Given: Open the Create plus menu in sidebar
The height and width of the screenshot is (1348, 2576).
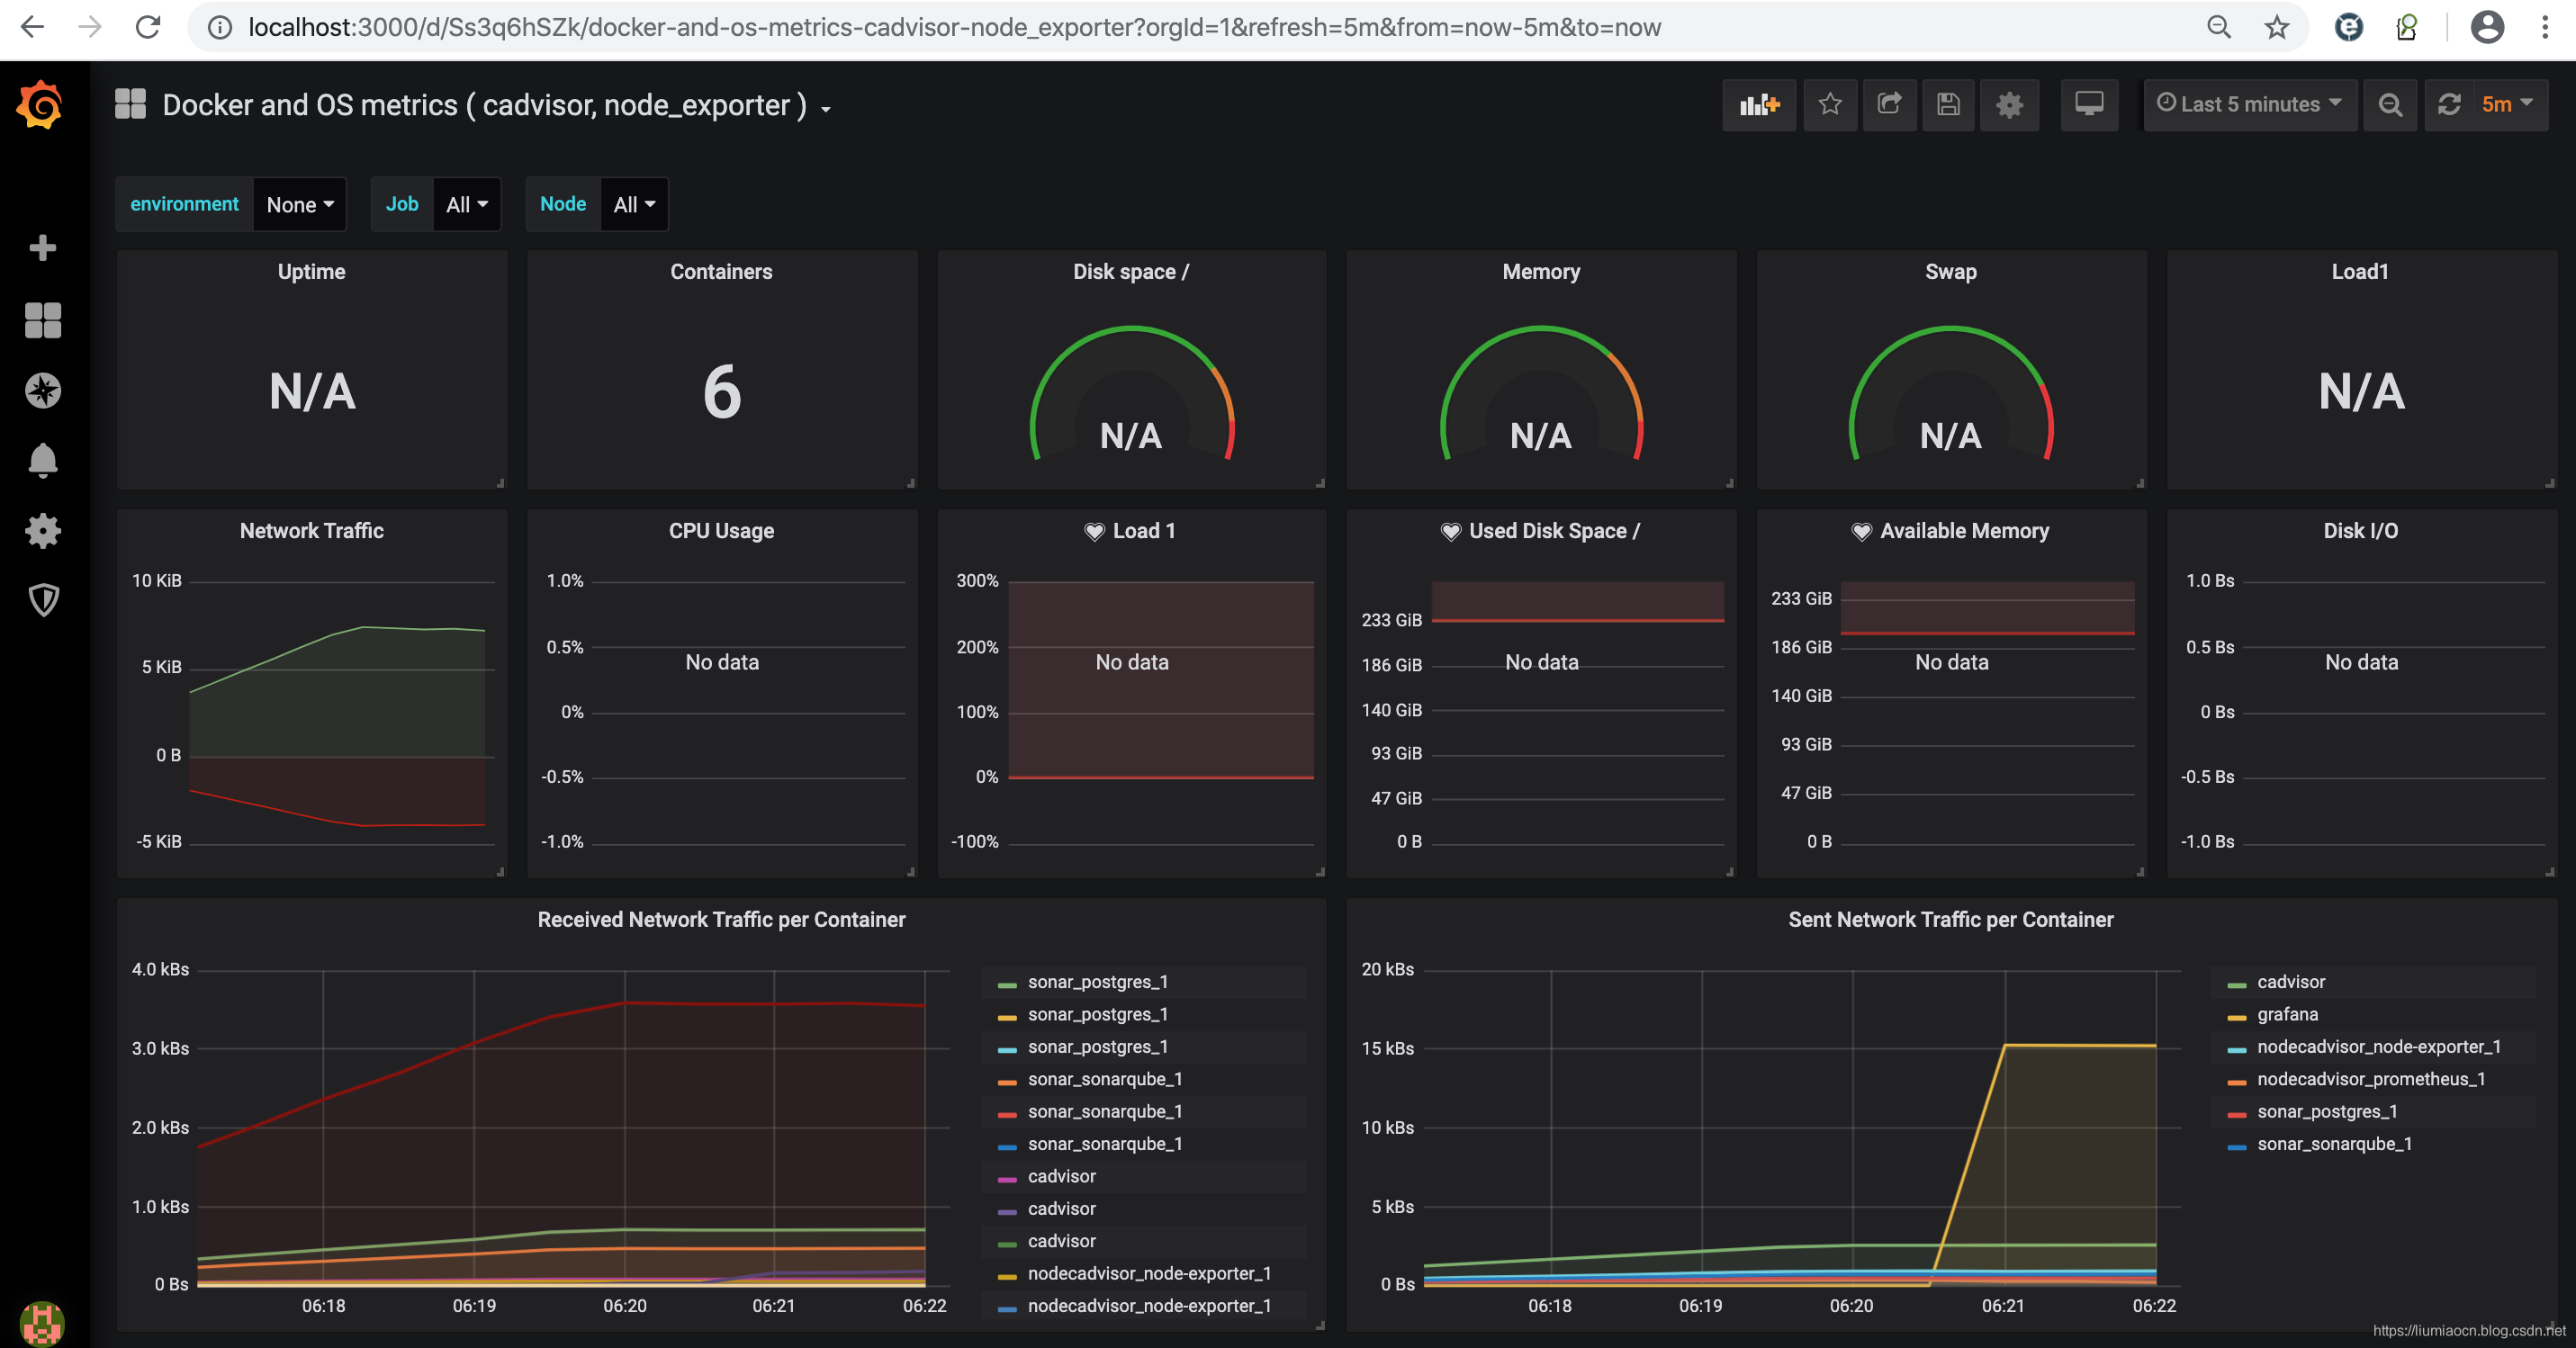Looking at the screenshot, I should click(42, 248).
